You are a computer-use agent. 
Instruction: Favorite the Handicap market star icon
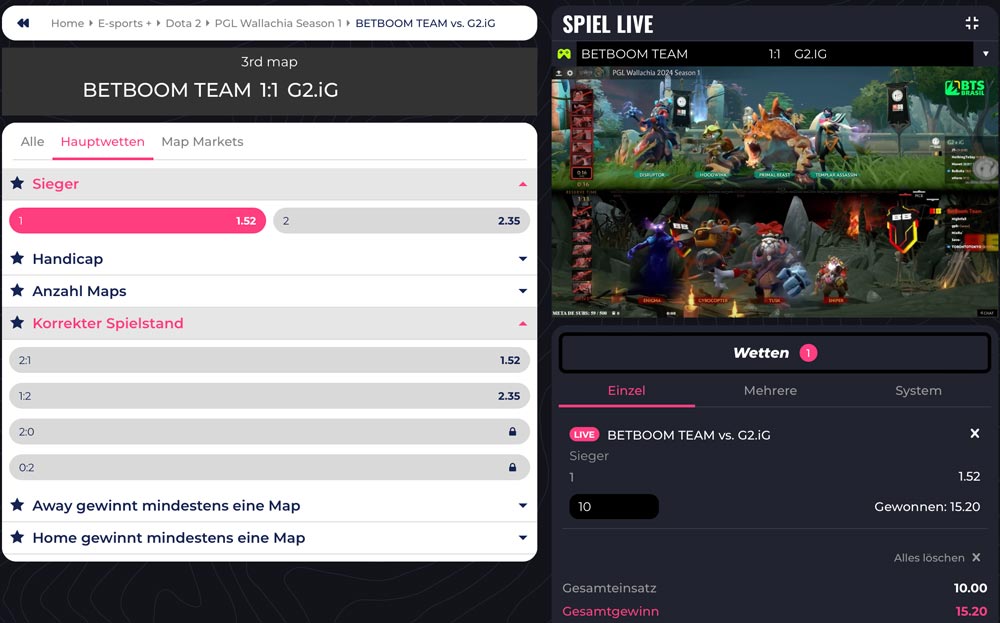(x=17, y=258)
